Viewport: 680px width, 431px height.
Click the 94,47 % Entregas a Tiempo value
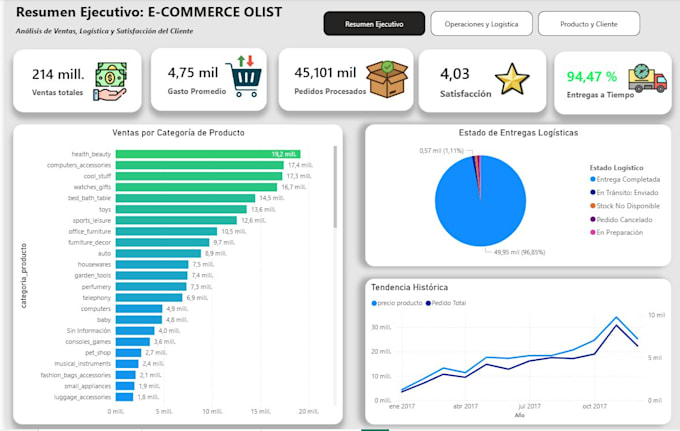pos(592,77)
